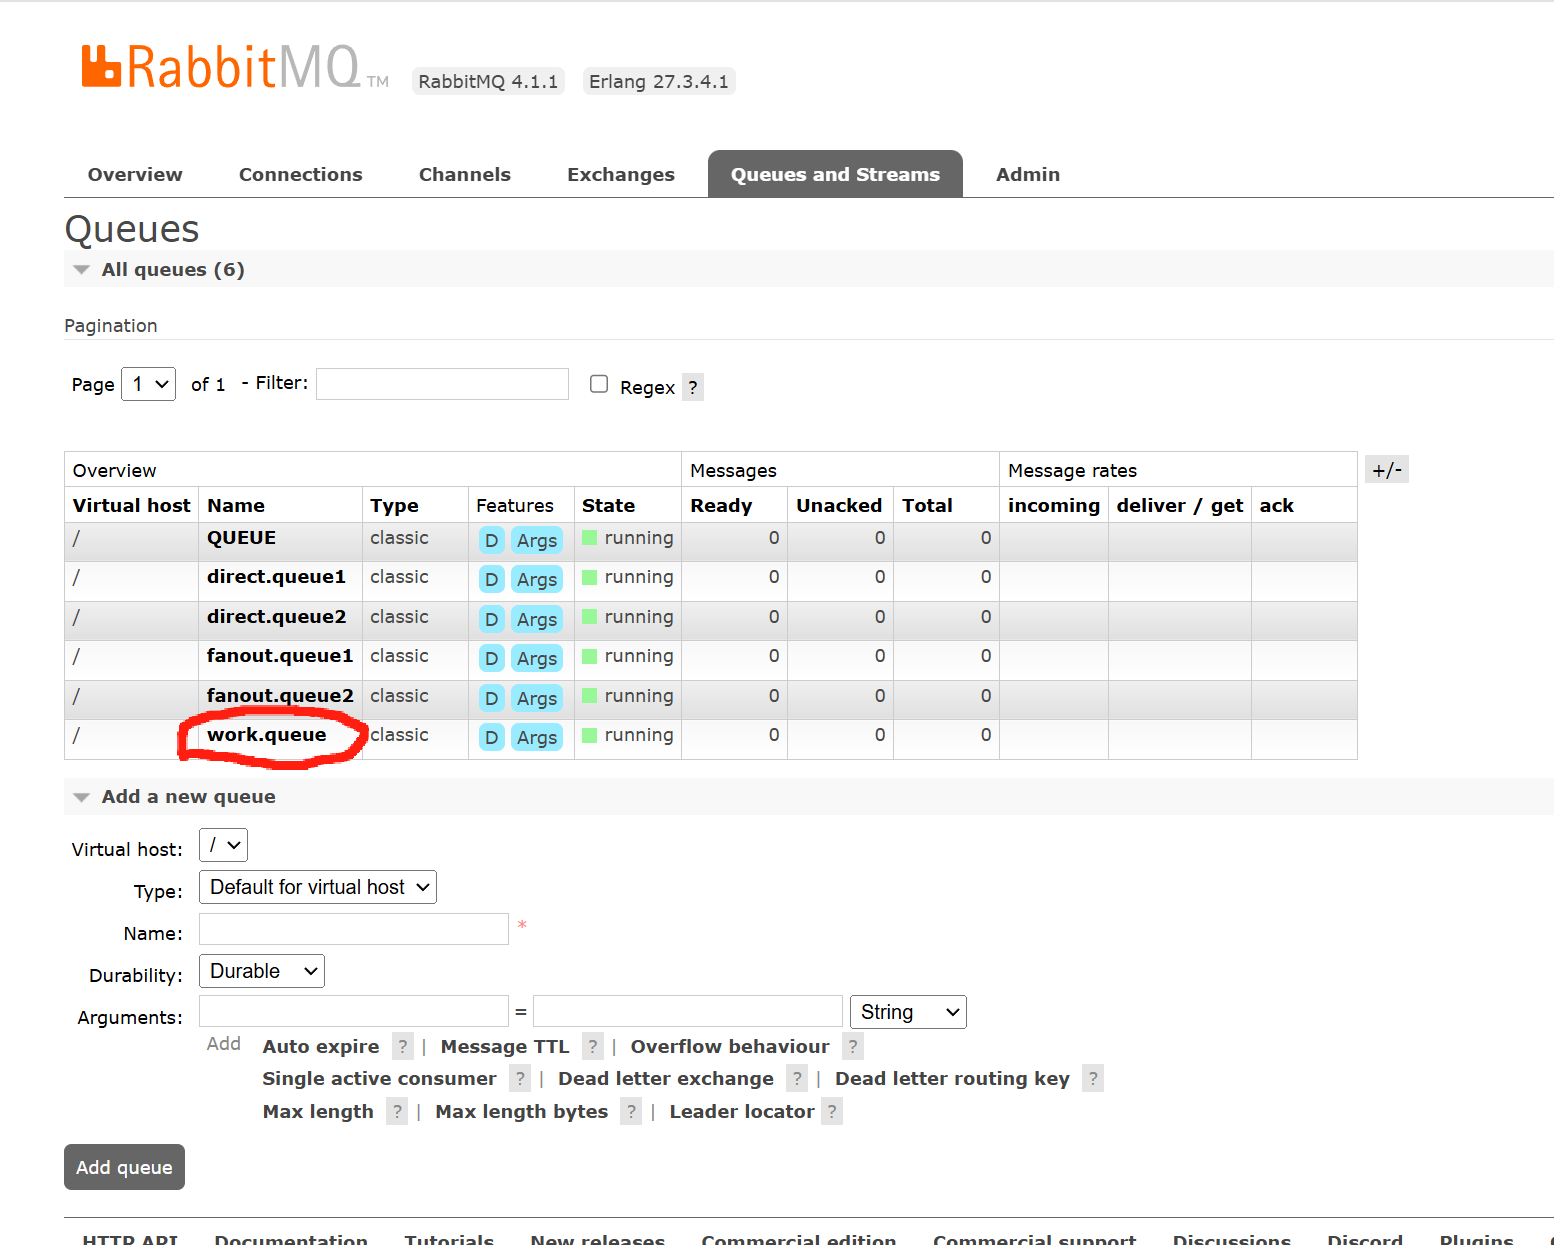Open the Dead letter exchange help icon
This screenshot has width=1554, height=1245.
[796, 1078]
